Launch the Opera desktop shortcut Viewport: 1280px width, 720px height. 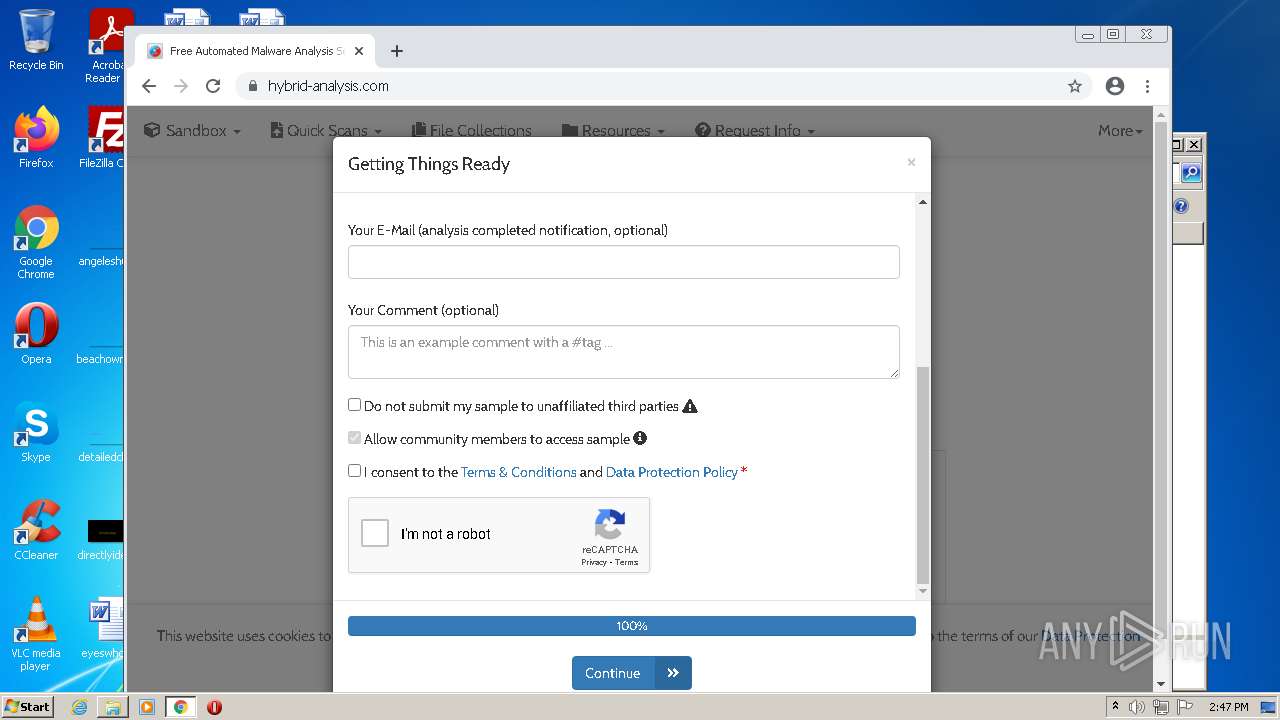[36, 334]
